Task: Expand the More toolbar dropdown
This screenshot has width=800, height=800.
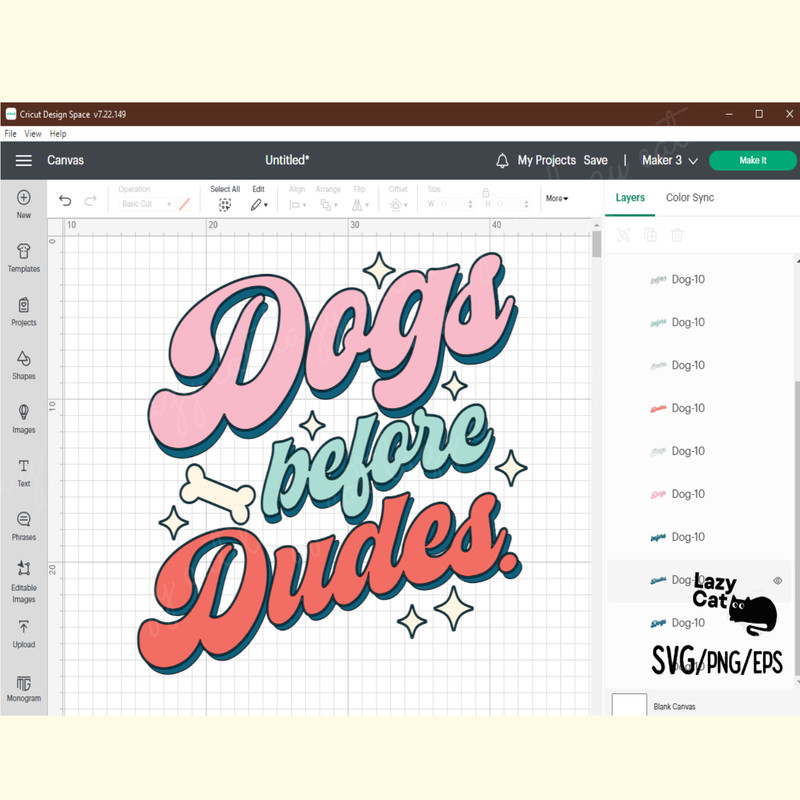Action: click(557, 198)
